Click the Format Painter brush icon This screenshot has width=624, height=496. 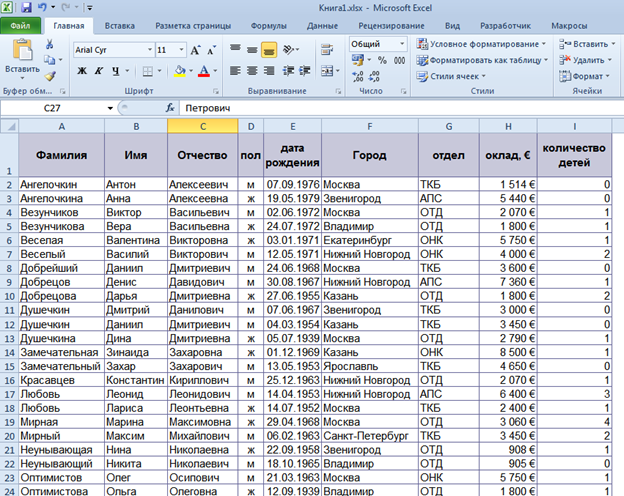tap(50, 75)
